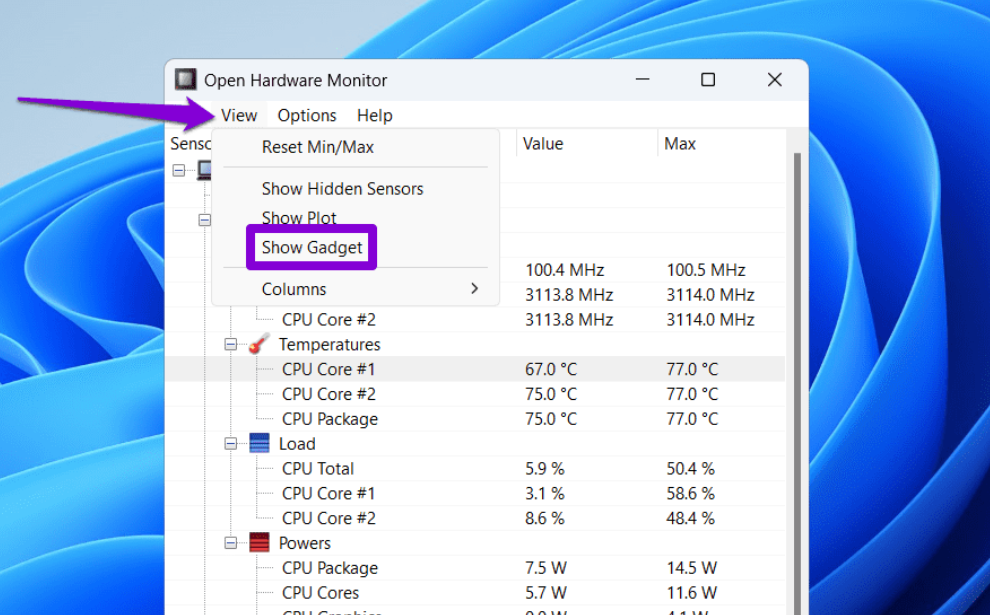Enable Show Hidden Sensors
990x615 pixels.
click(x=342, y=188)
